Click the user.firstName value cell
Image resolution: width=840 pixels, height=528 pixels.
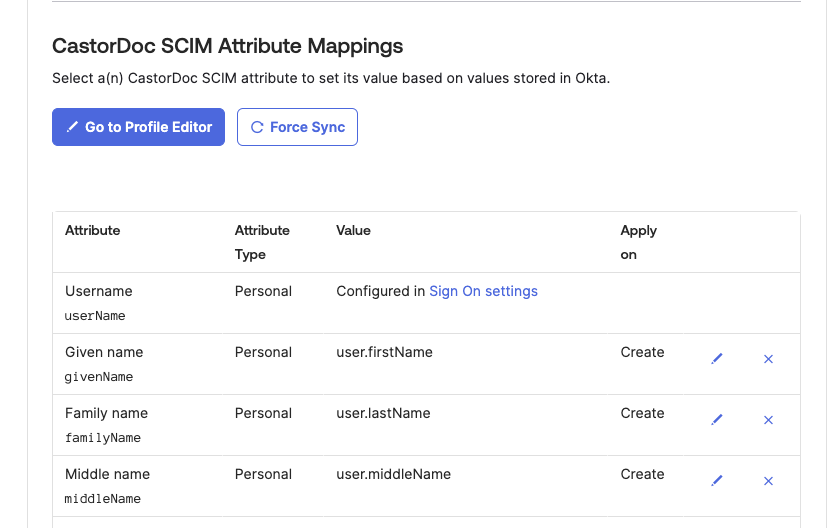point(384,352)
